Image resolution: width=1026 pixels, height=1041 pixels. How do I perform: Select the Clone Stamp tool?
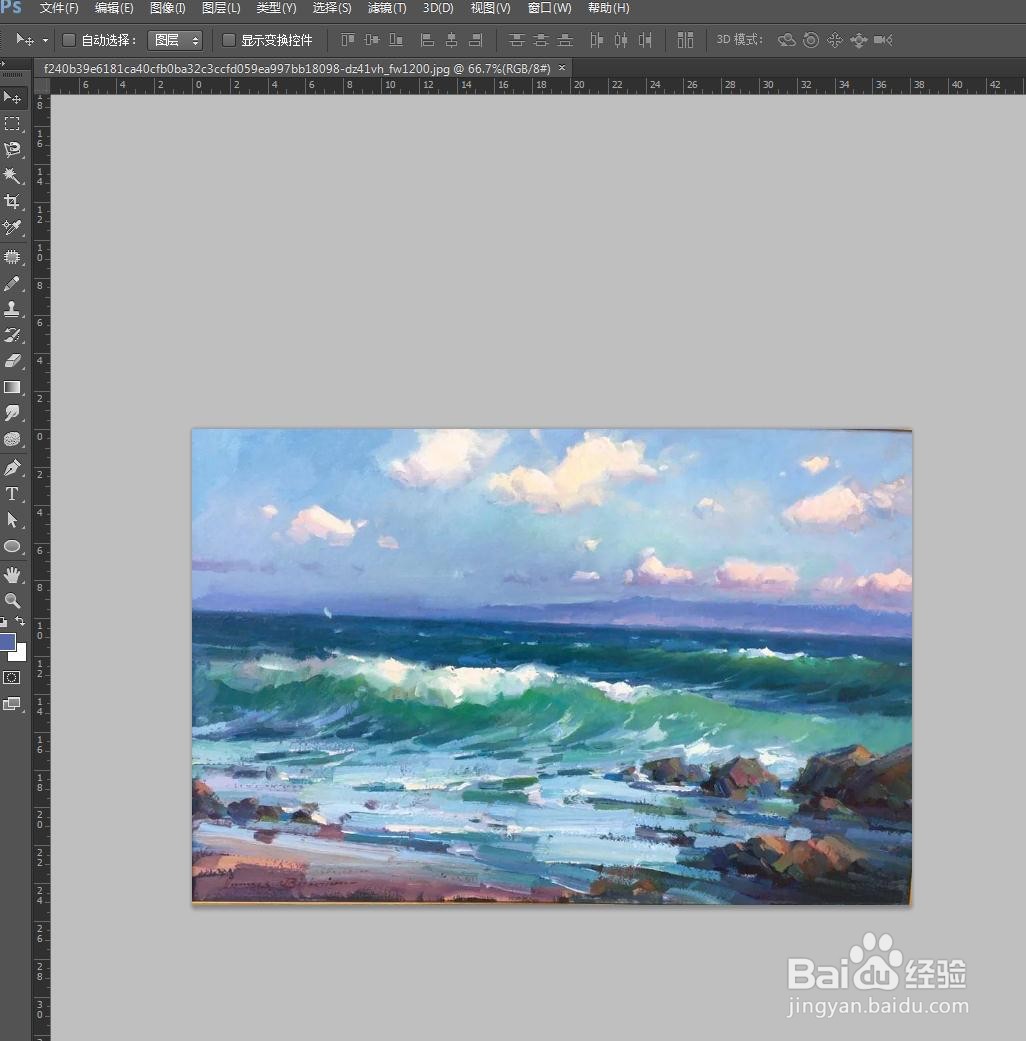click(x=12, y=309)
